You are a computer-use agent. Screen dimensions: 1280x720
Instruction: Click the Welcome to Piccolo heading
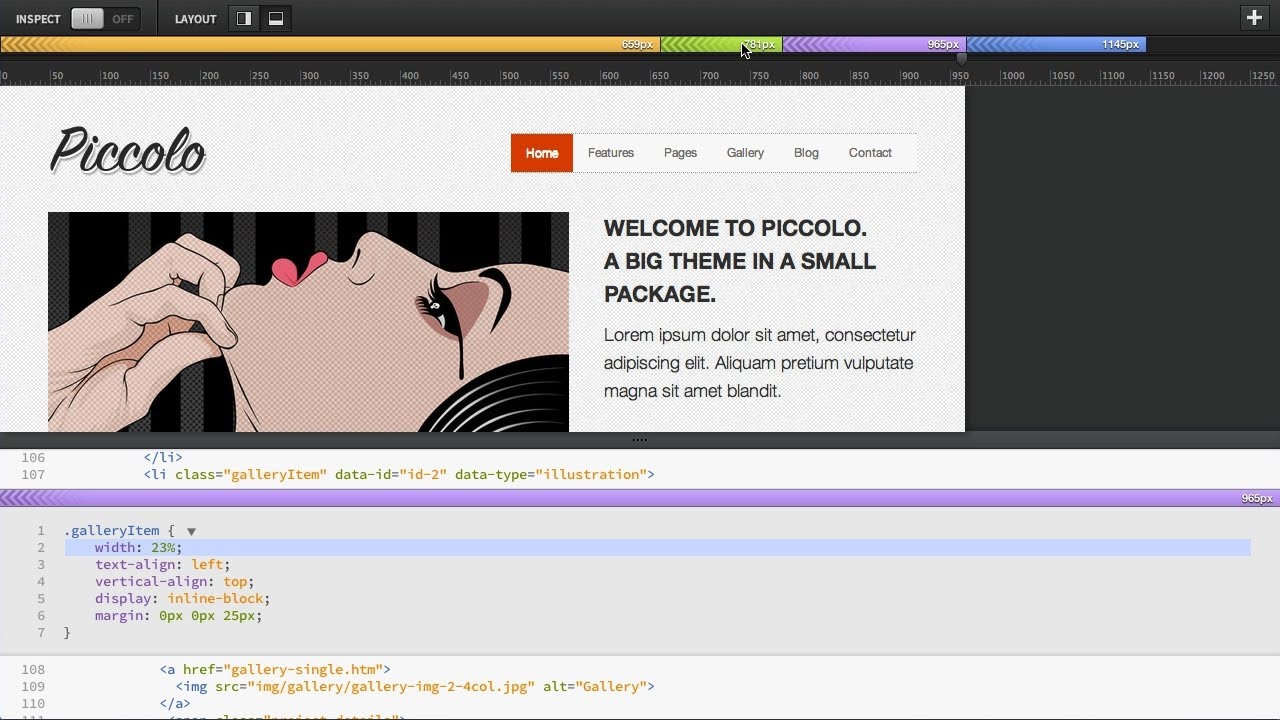740,261
